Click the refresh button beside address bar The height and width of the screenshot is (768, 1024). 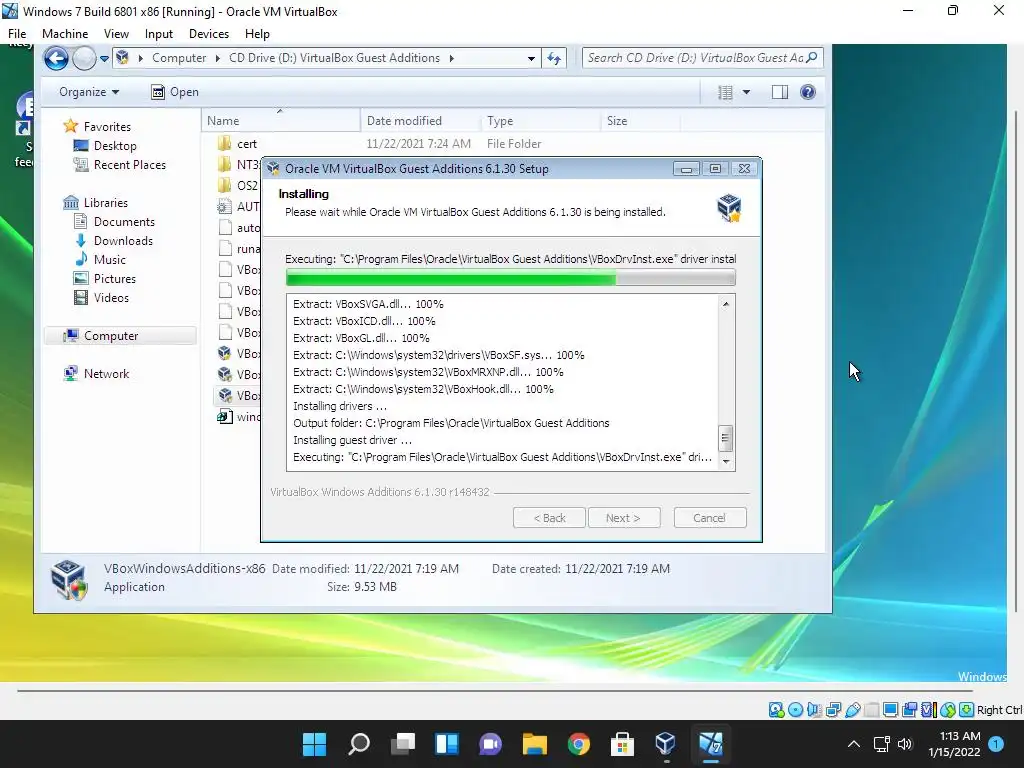(554, 58)
